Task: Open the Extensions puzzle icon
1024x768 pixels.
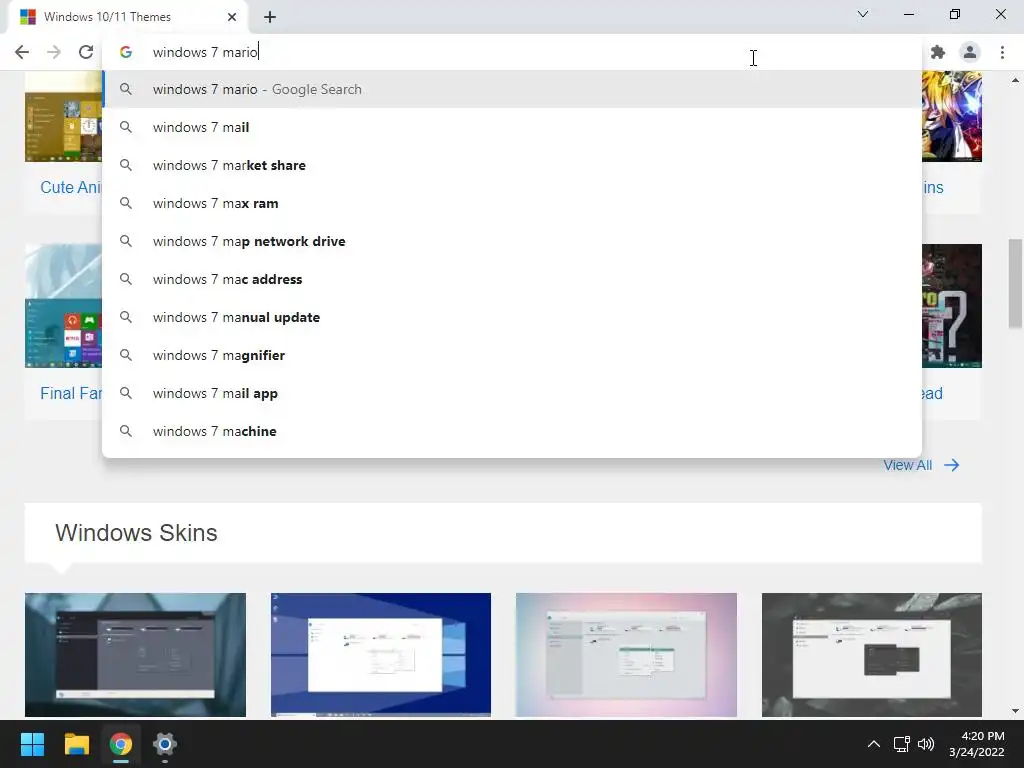Action: [938, 52]
